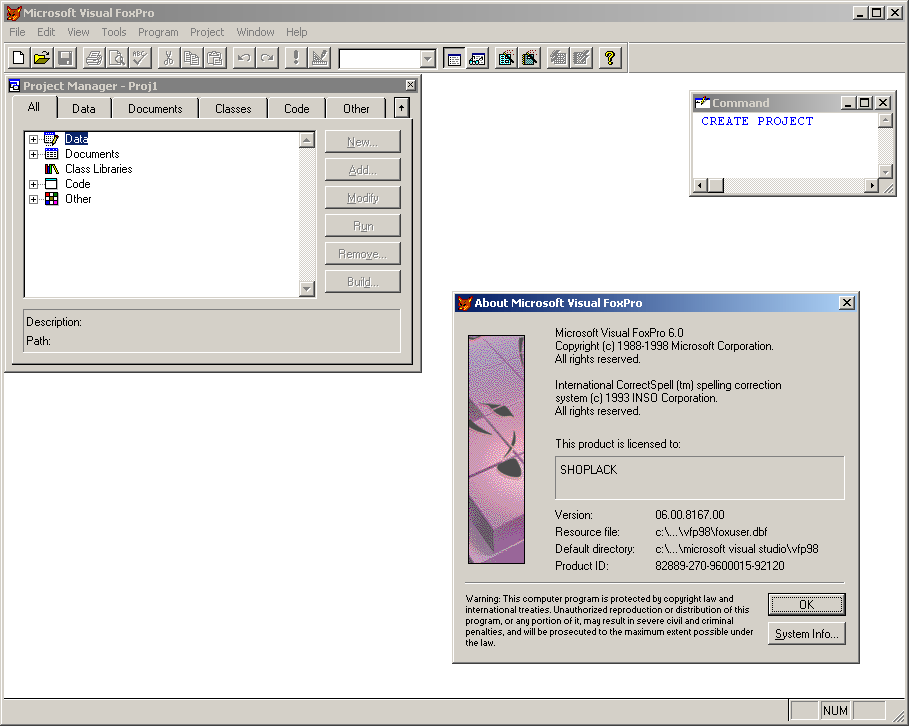Switch to the Classes tab
Viewport: 909px width, 726px height.
pos(233,108)
